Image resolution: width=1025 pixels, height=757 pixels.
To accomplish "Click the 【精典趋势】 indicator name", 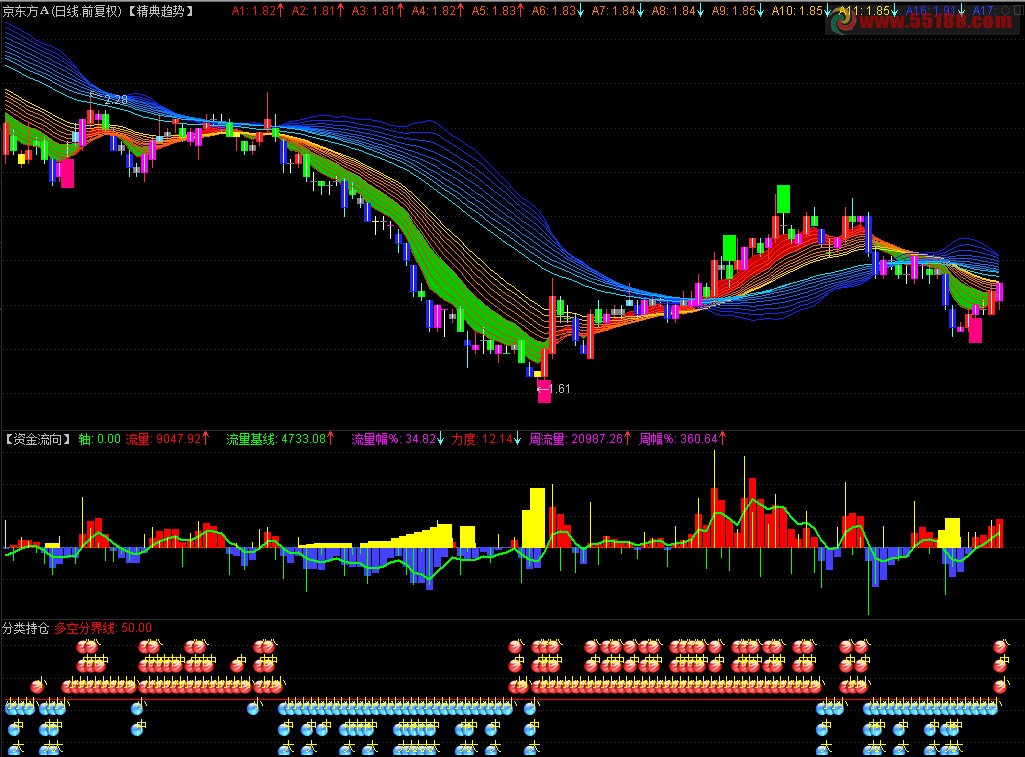I will click(x=159, y=10).
